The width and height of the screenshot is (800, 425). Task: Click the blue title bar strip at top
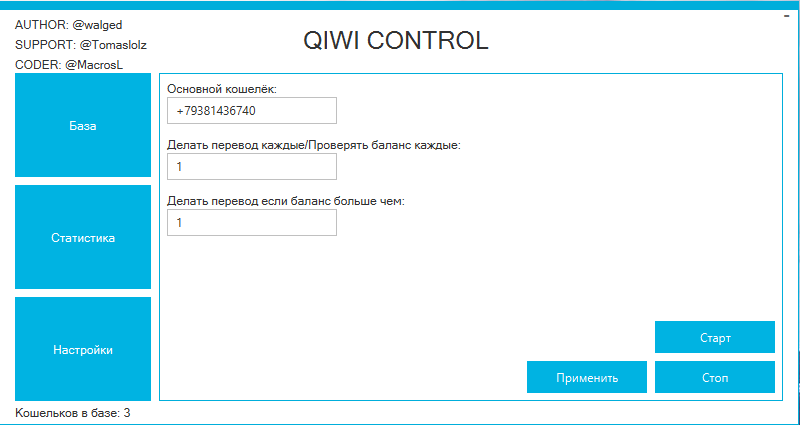400,5
